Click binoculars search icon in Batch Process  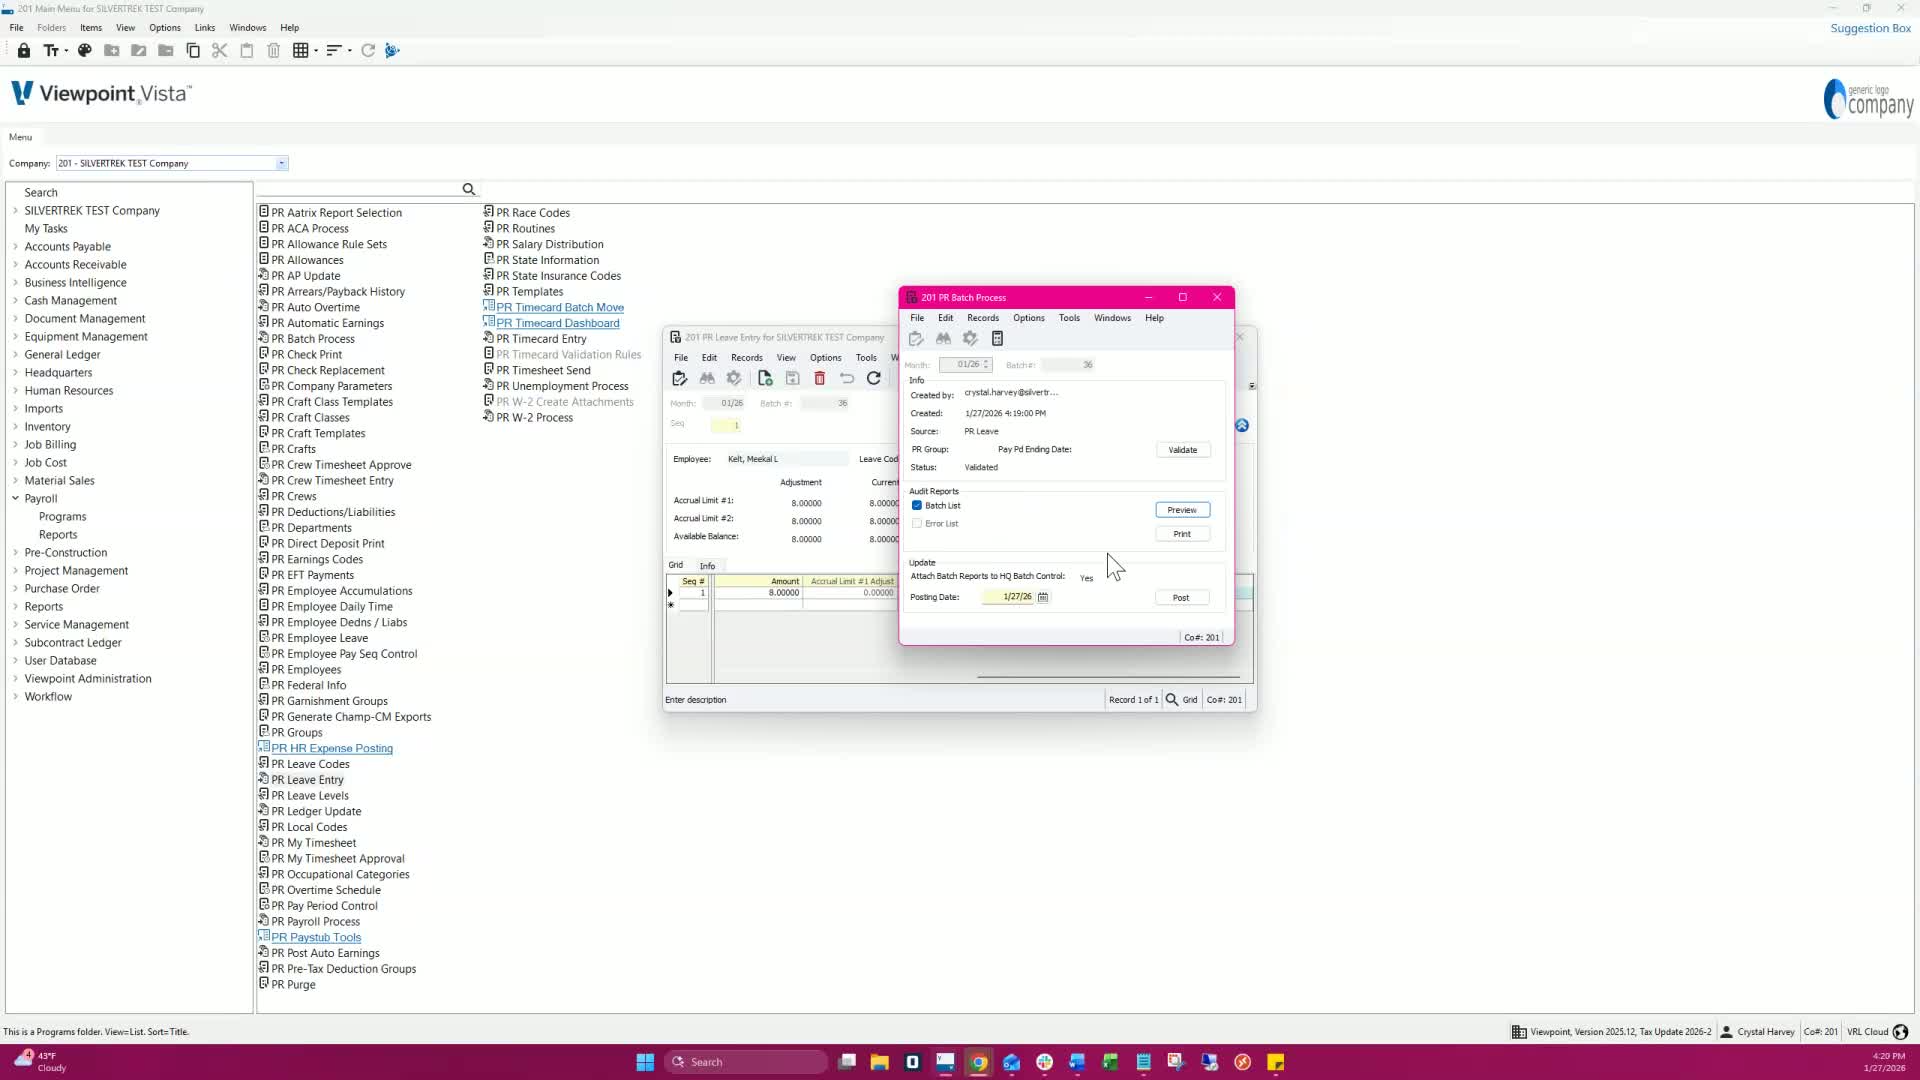[x=943, y=339]
